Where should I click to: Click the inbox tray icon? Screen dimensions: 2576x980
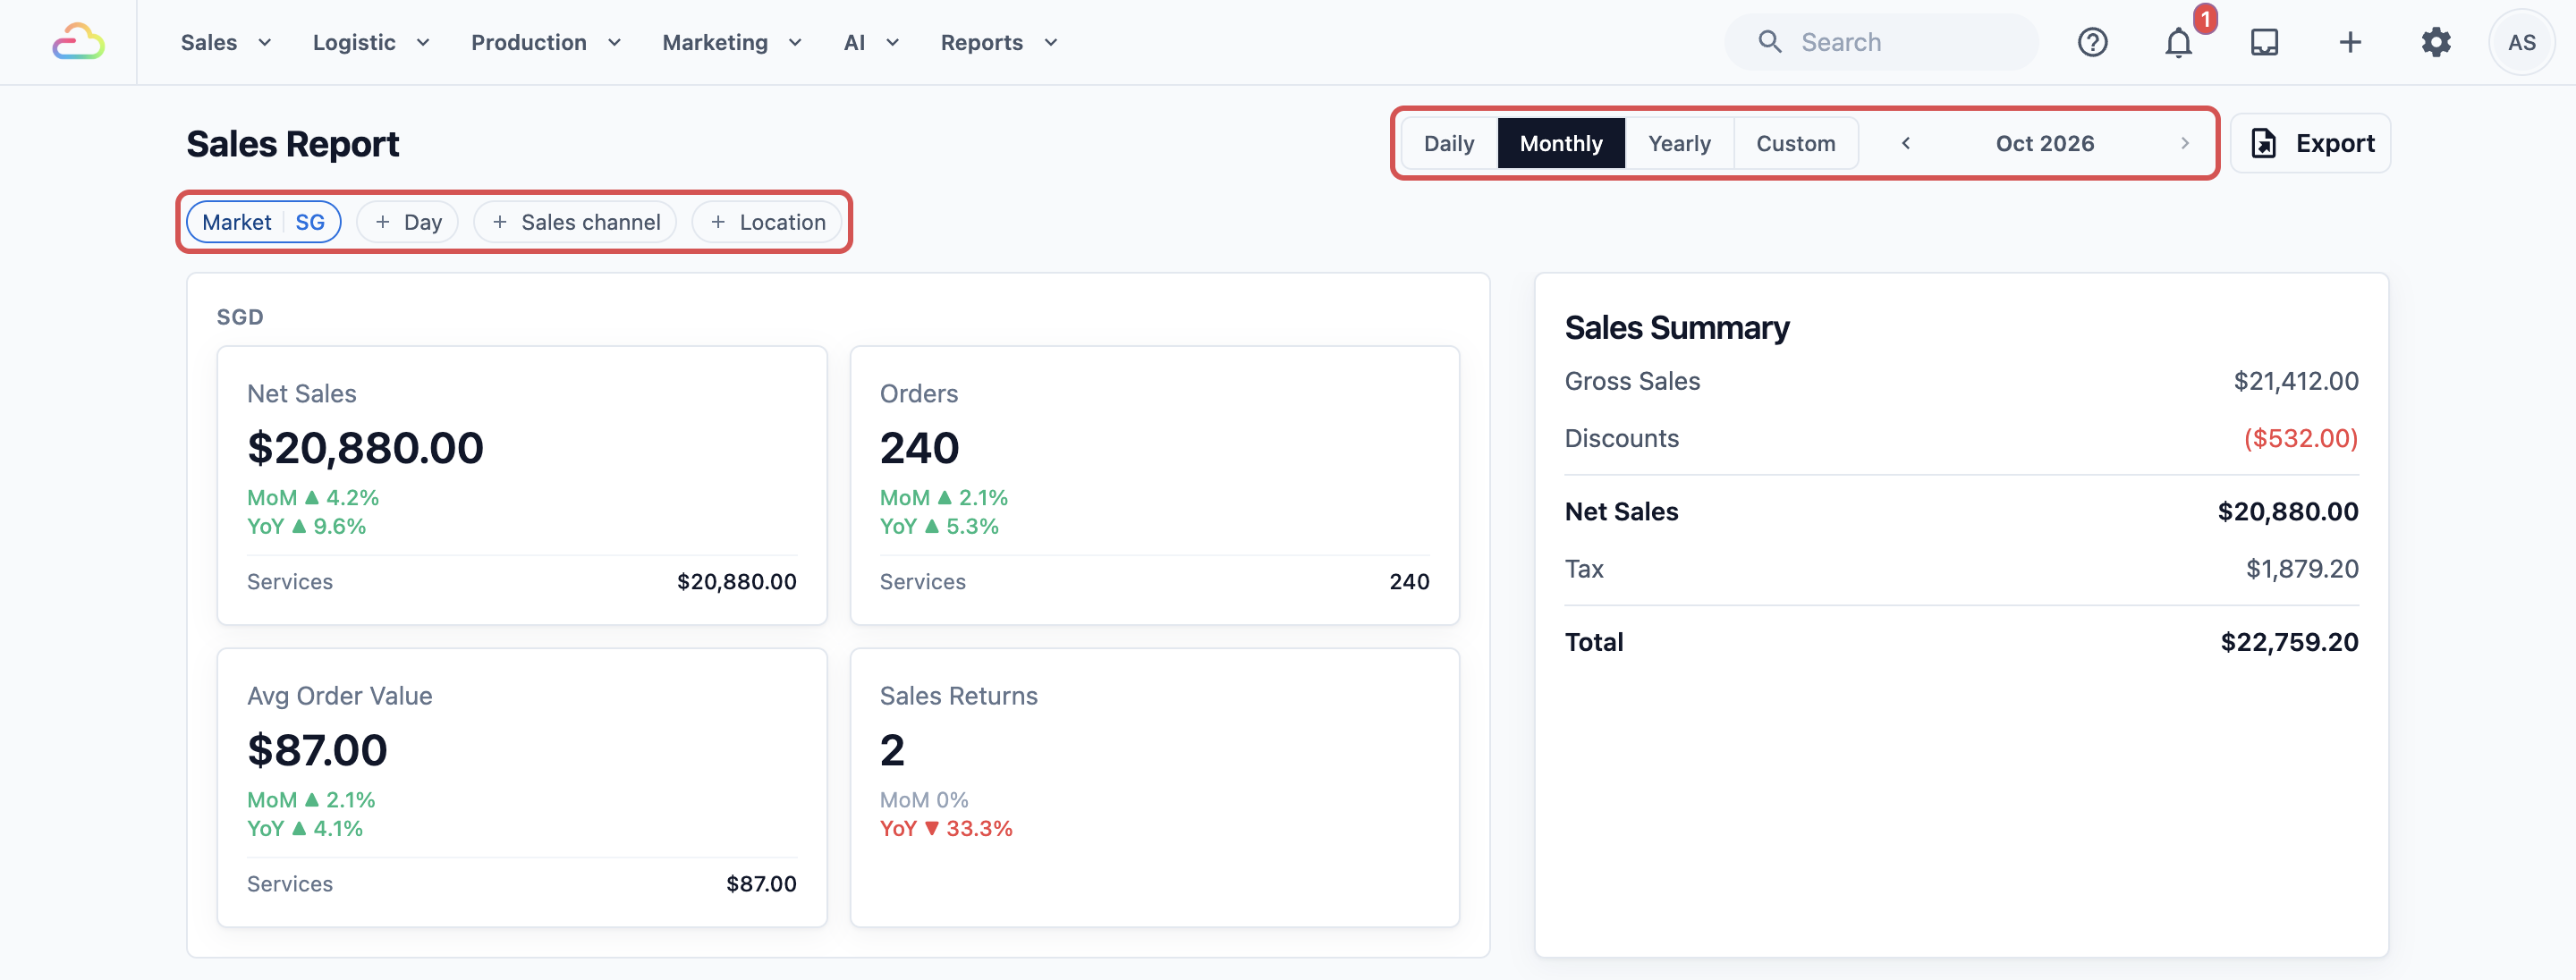(x=2264, y=42)
